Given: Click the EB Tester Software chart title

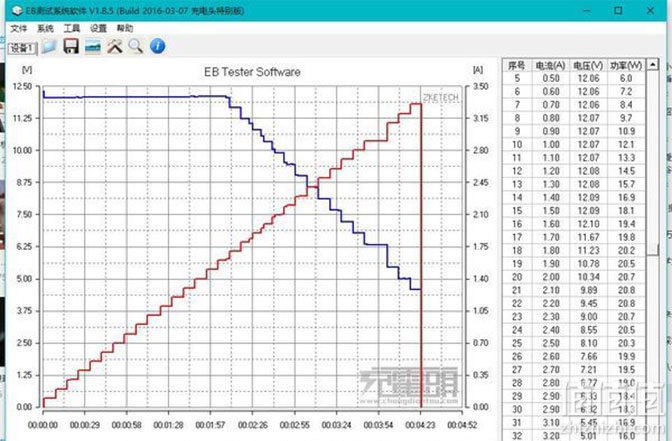Looking at the screenshot, I should pos(252,72).
